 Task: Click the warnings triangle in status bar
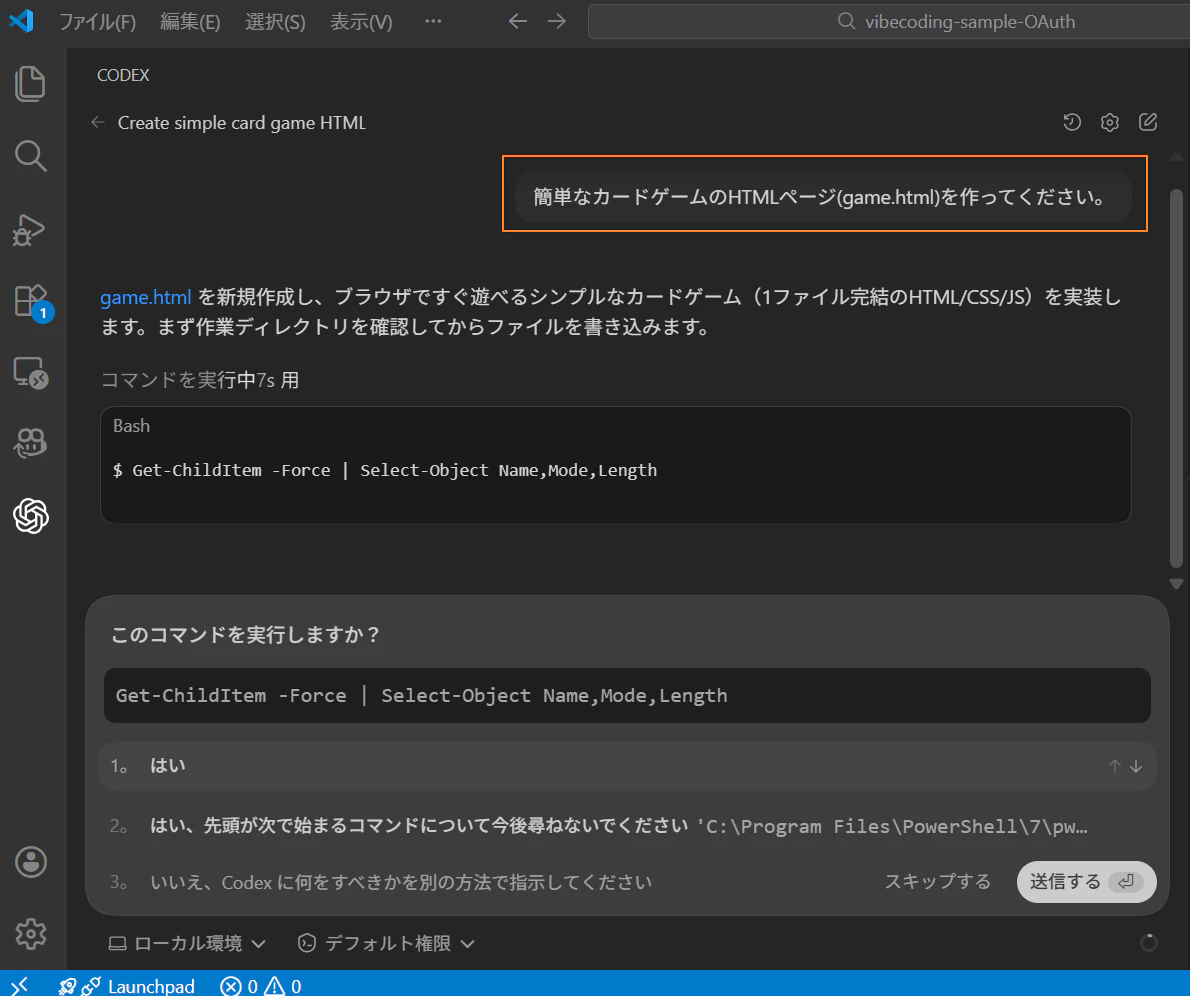click(x=274, y=986)
